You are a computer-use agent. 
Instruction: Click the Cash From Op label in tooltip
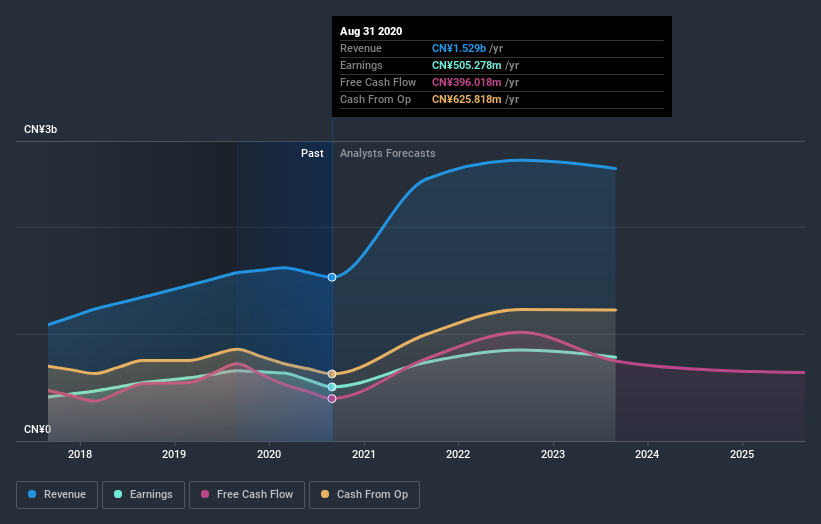point(375,99)
